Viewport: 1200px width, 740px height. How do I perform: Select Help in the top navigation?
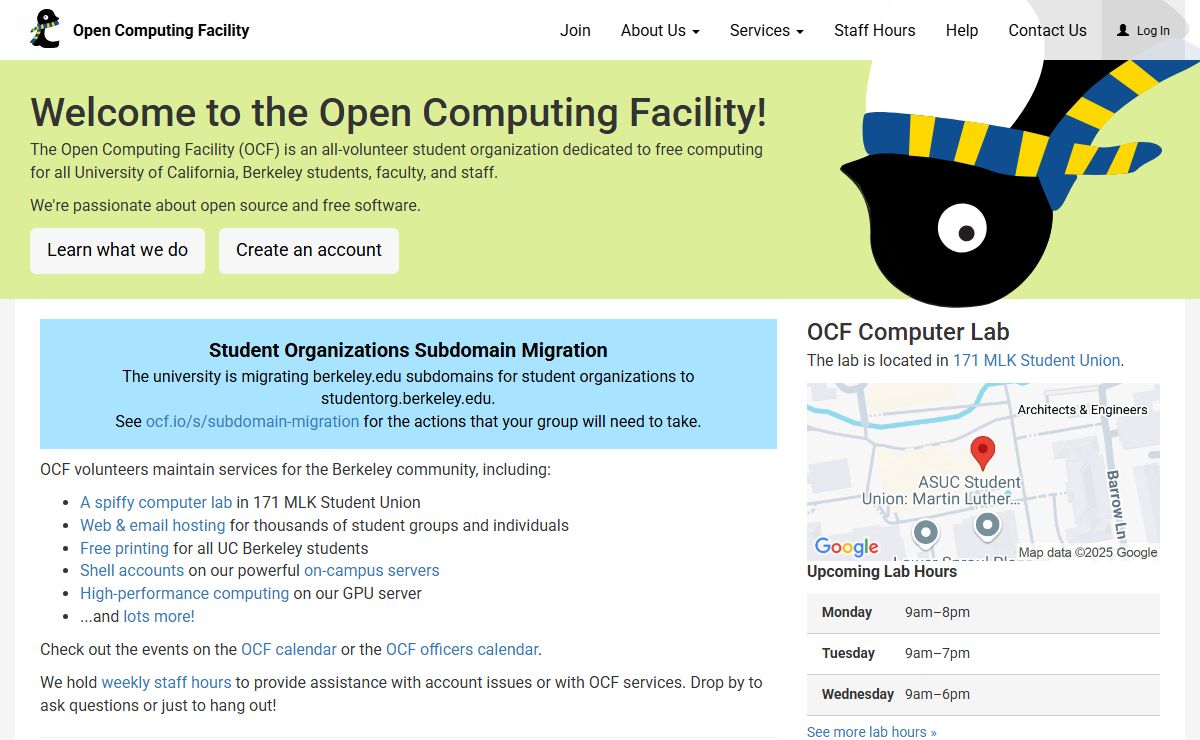(961, 30)
